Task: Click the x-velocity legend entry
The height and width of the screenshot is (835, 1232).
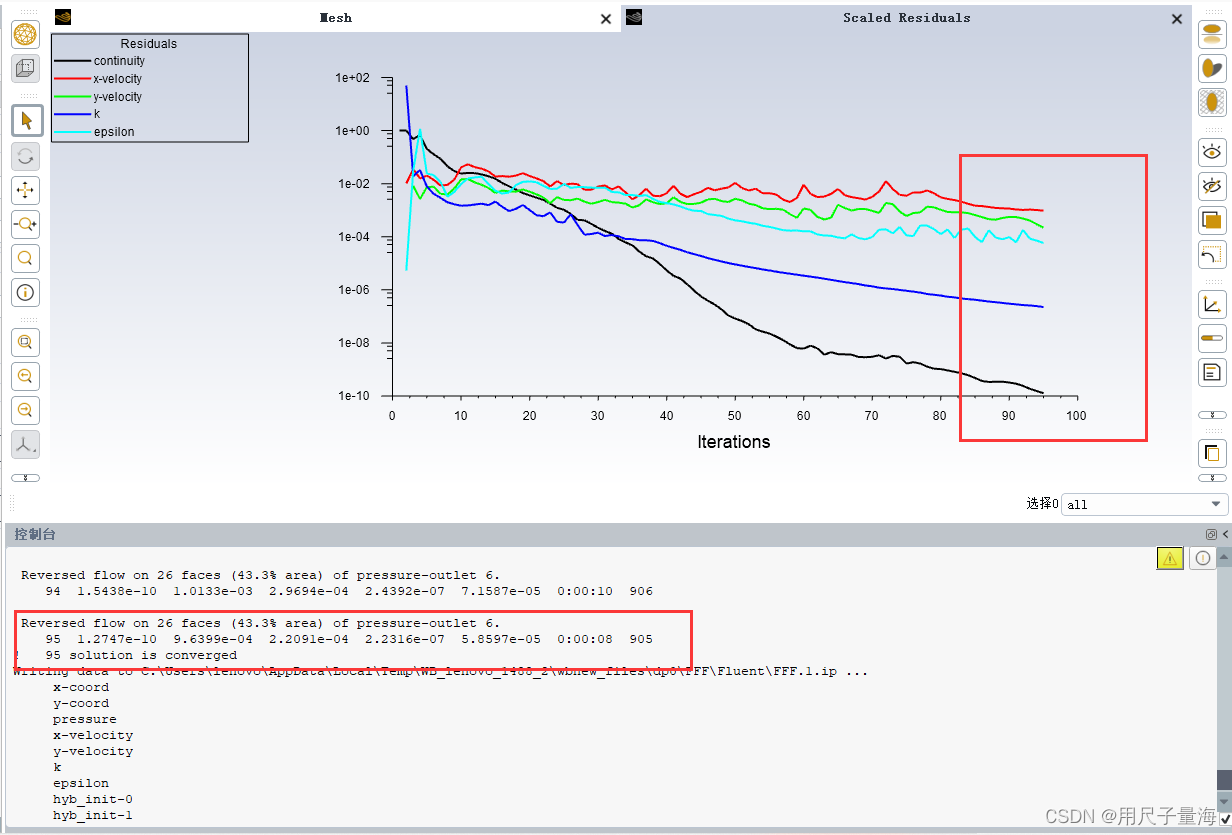Action: [x=98, y=79]
